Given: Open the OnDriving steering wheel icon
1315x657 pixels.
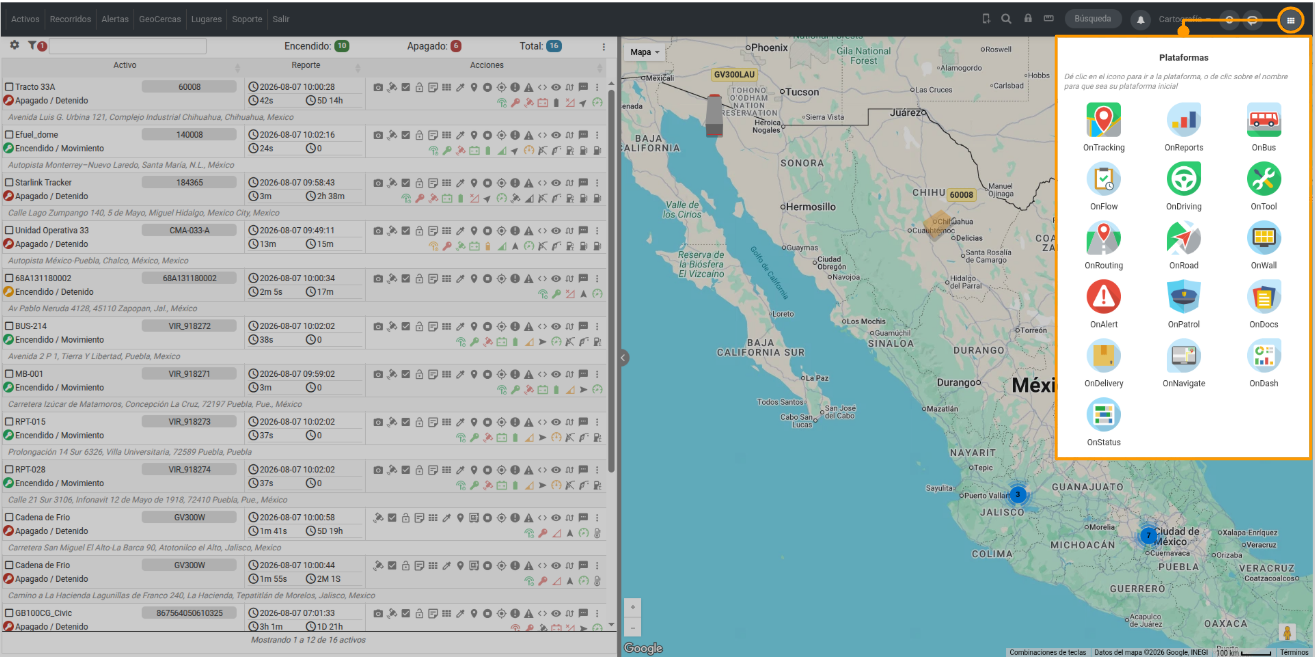Looking at the screenshot, I should click(x=1183, y=179).
